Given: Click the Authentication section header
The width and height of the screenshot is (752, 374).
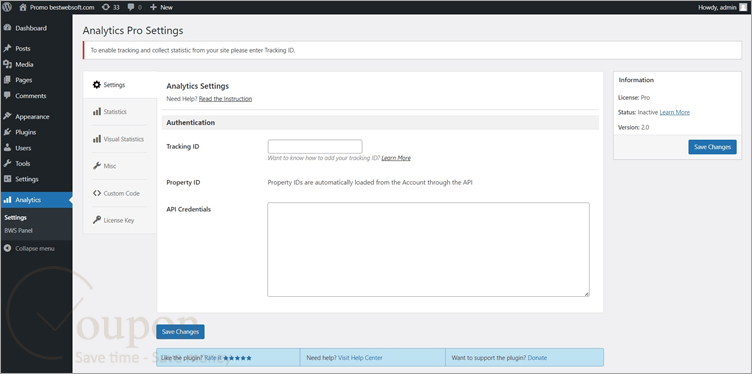Looking at the screenshot, I should pos(380,123).
